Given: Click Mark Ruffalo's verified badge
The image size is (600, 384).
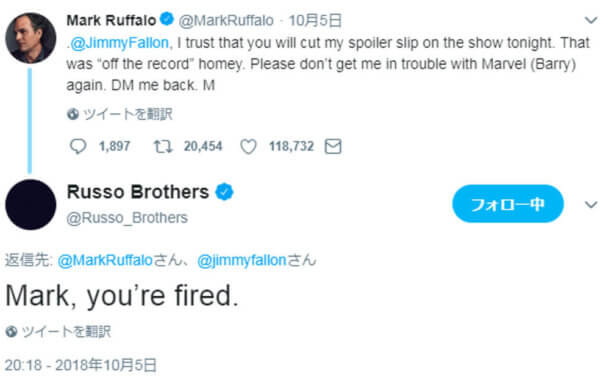Looking at the screenshot, I should (167, 19).
